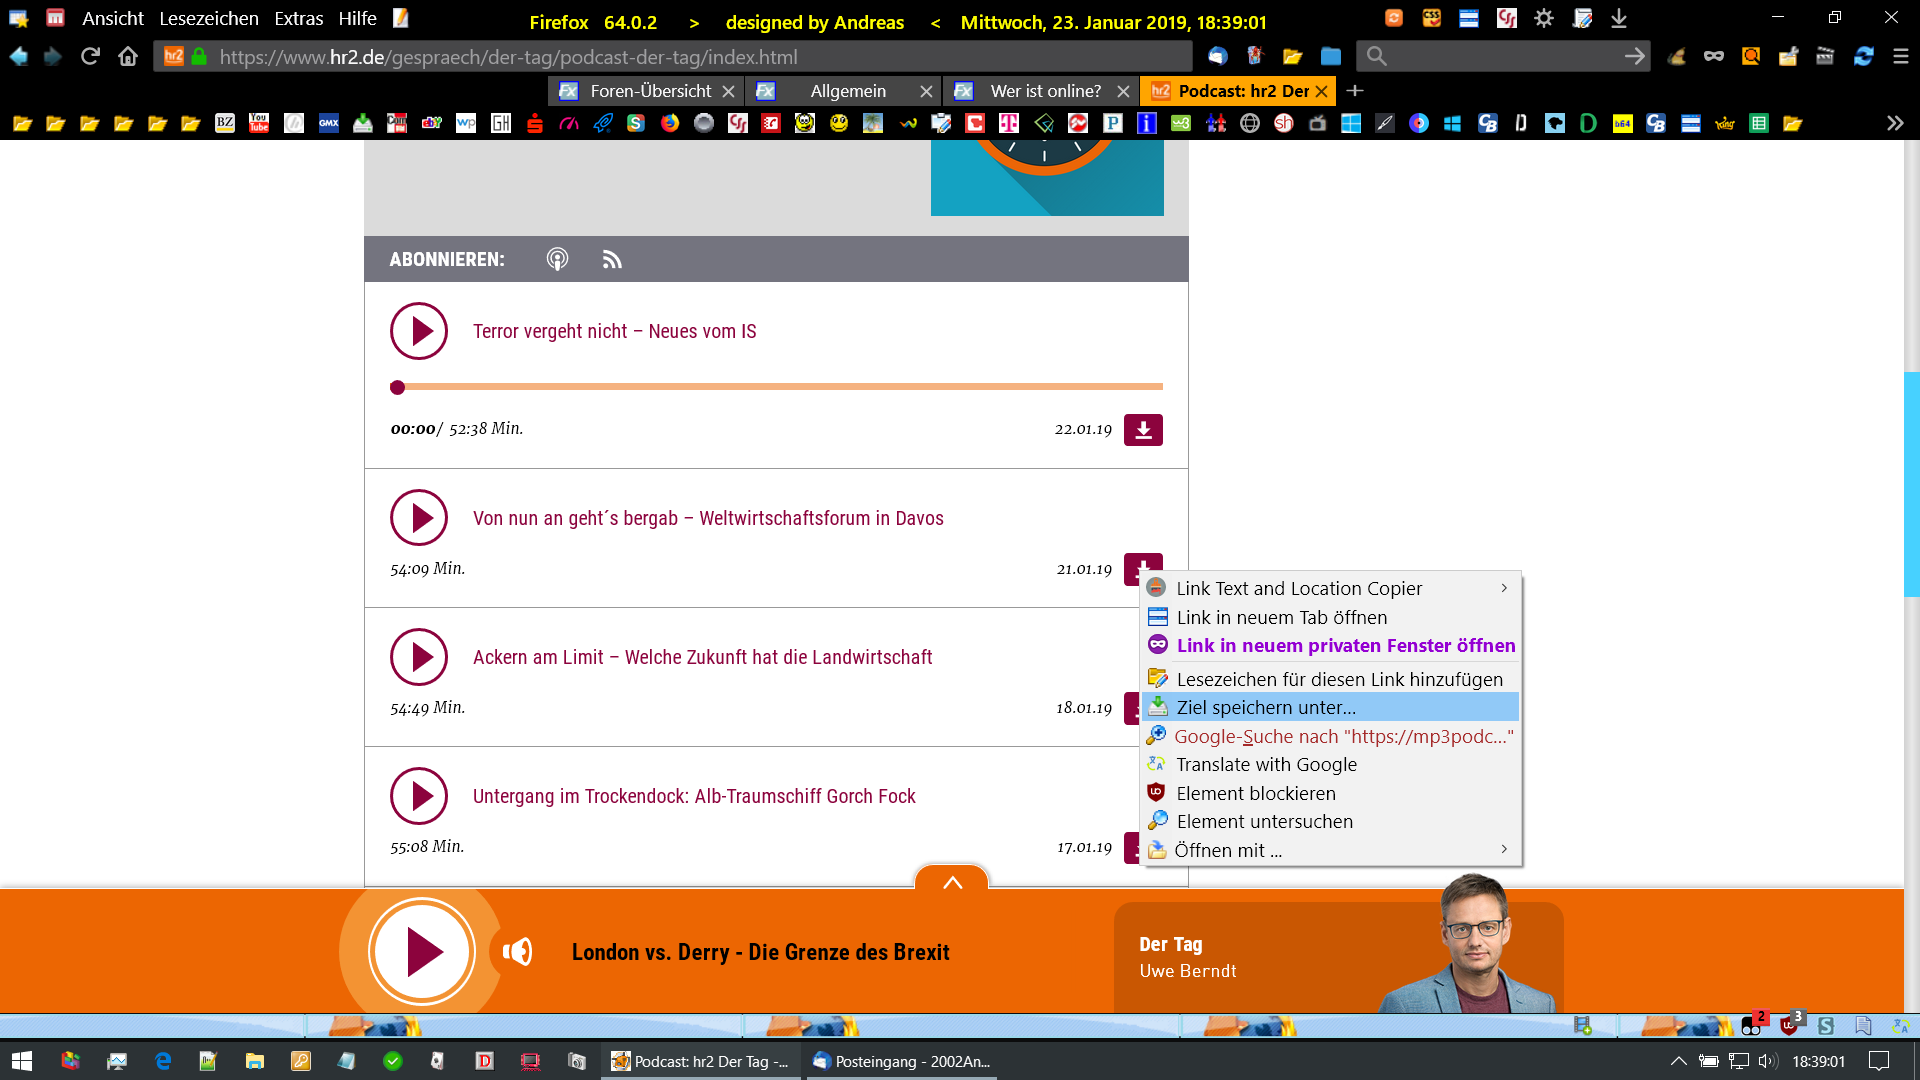This screenshot has height=1080, width=1920.
Task: Mute the bottom player volume
Action: [517, 951]
